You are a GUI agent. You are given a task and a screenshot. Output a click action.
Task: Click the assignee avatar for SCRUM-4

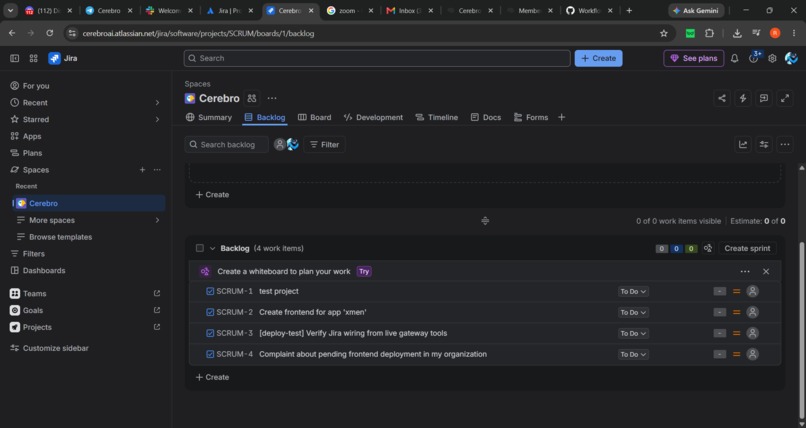(753, 354)
